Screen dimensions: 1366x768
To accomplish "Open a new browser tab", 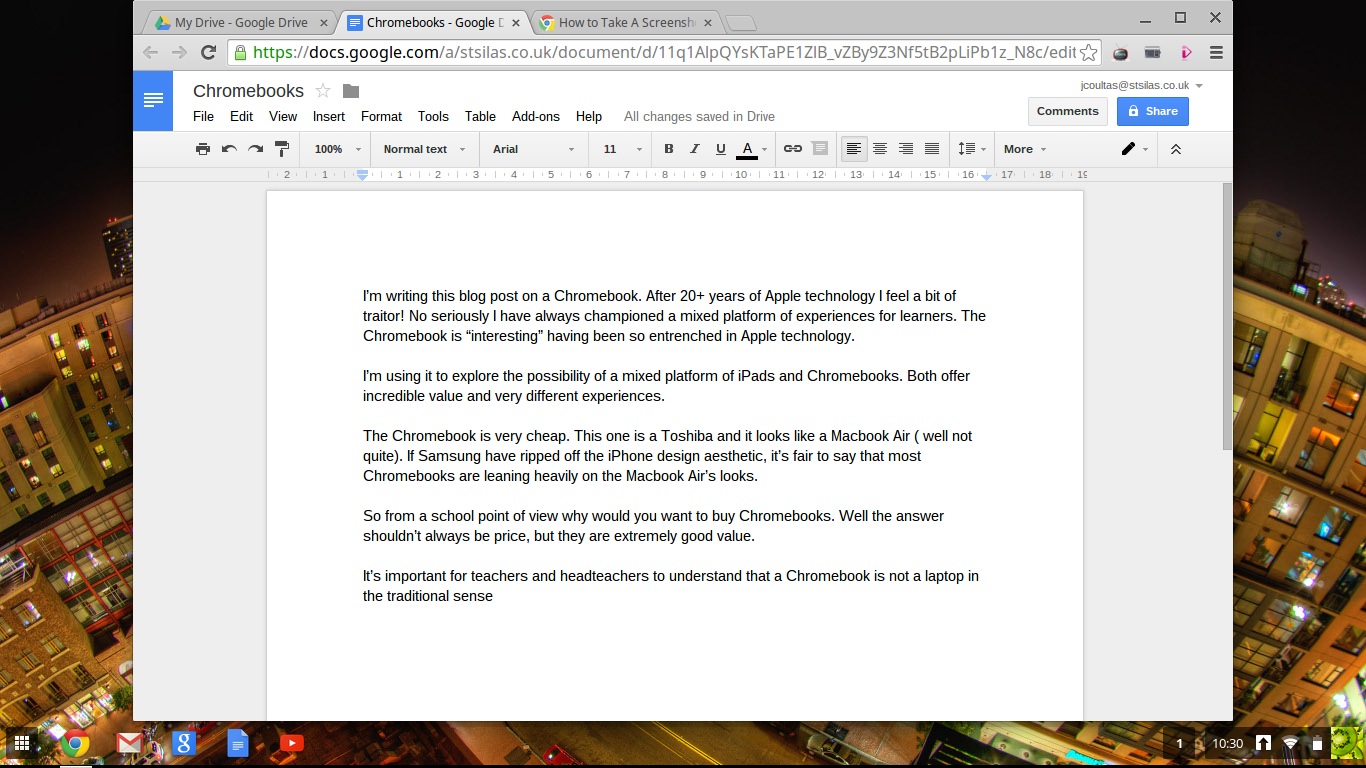I will click(740, 23).
